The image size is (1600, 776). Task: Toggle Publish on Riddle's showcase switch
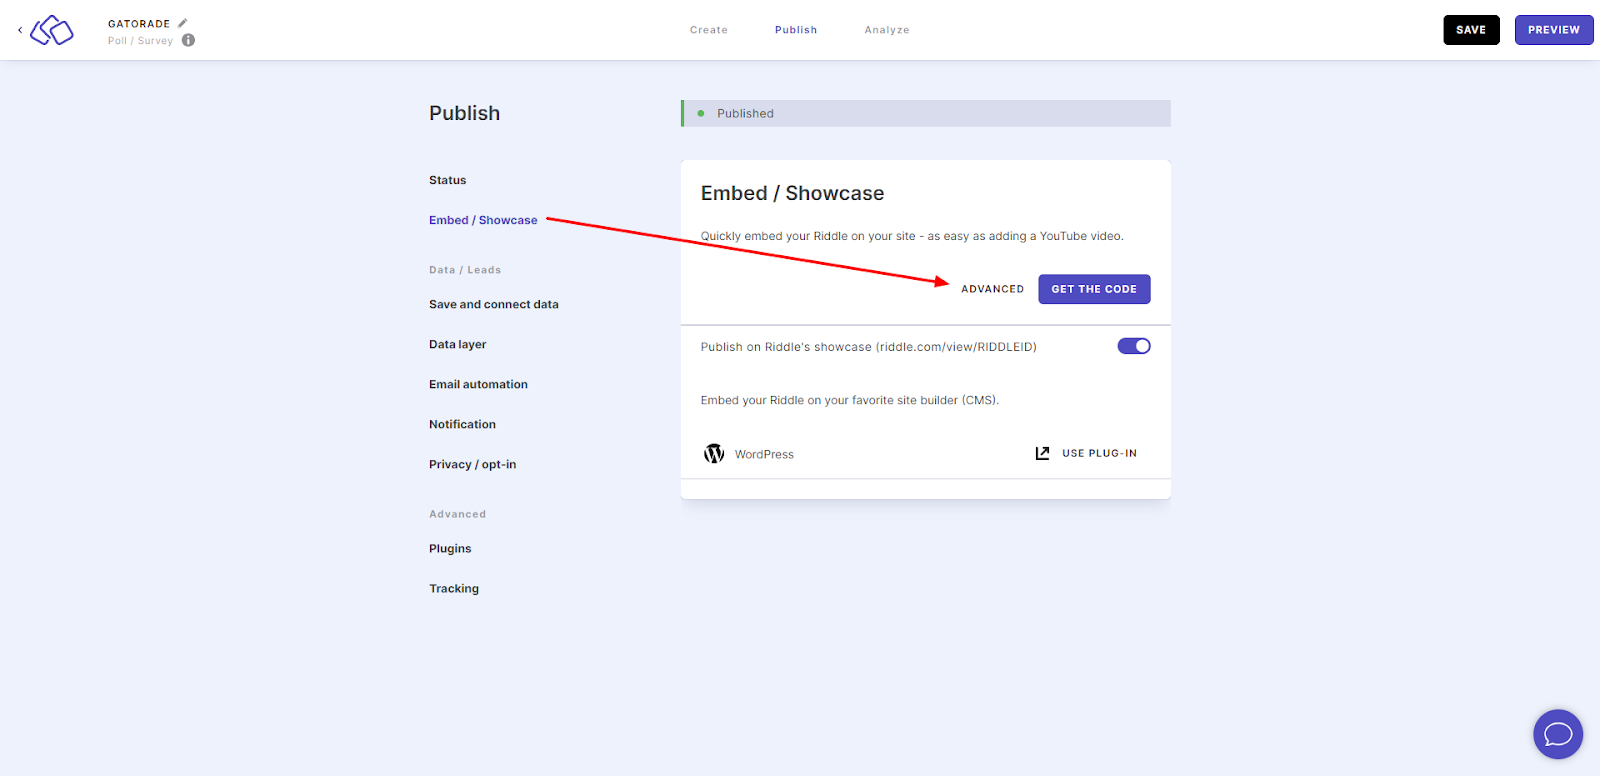click(1134, 346)
